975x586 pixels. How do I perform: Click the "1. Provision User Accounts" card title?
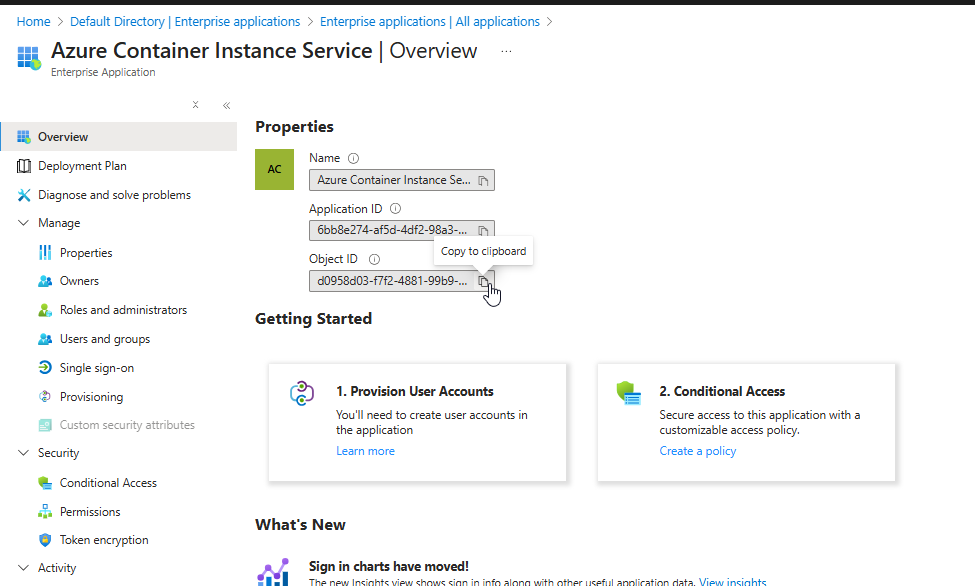pos(415,391)
